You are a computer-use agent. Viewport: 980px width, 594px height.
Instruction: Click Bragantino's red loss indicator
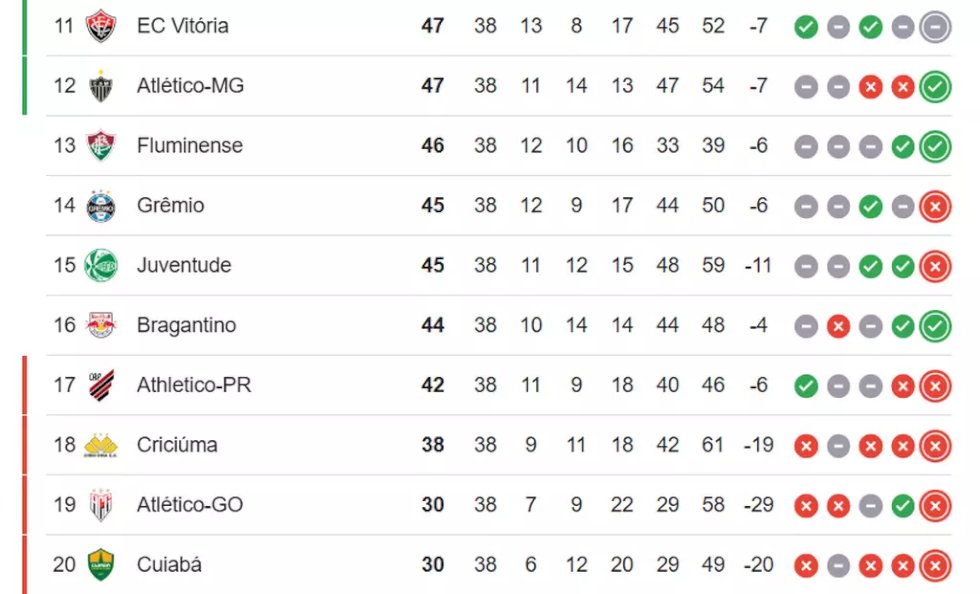tap(838, 326)
